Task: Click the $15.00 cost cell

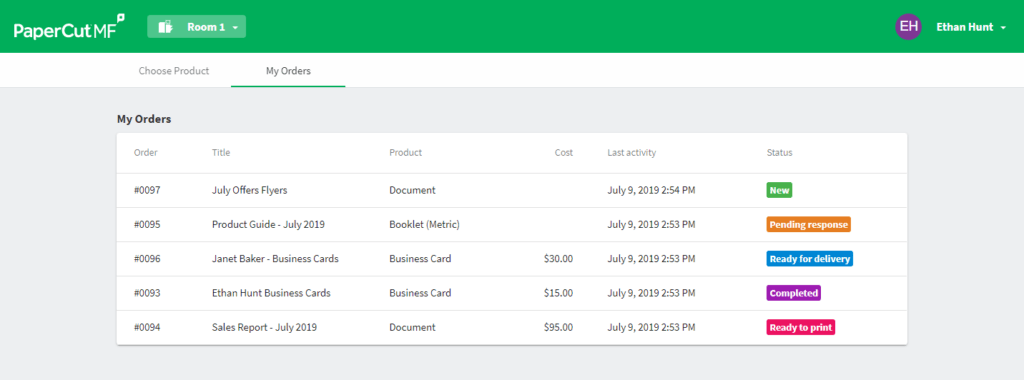Action: click(x=558, y=293)
